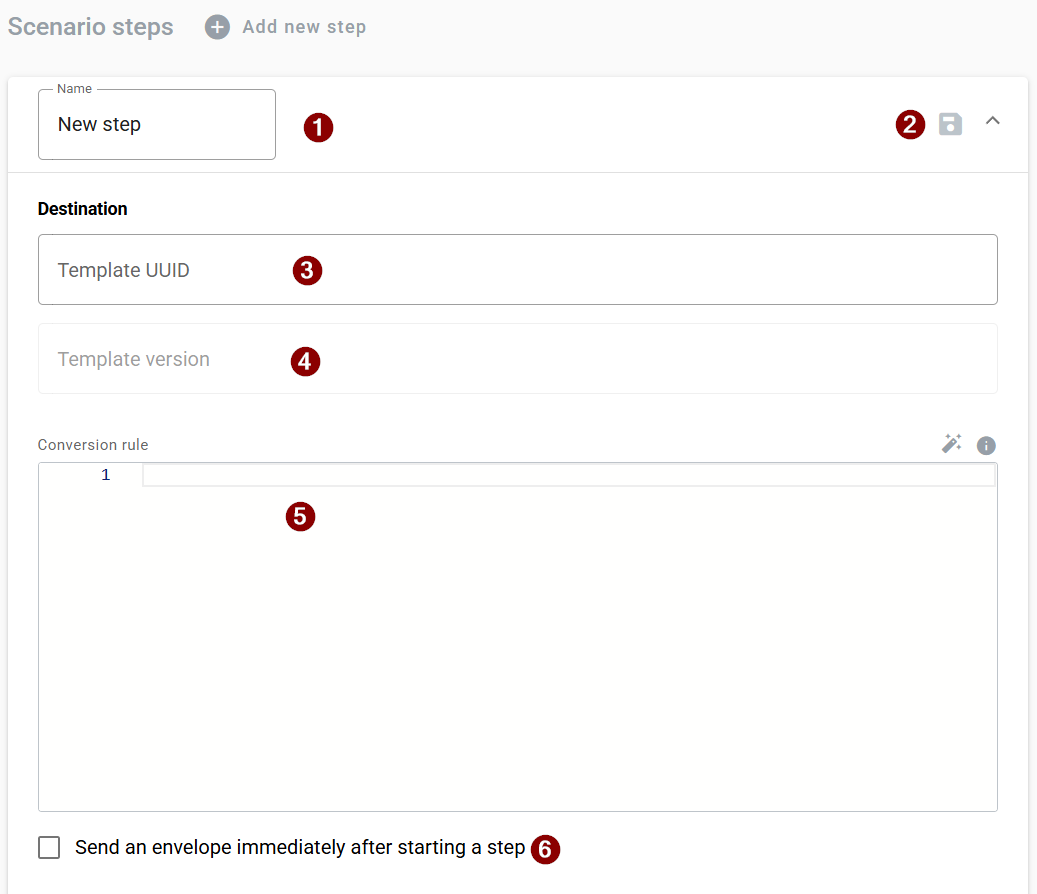The height and width of the screenshot is (894, 1037).
Task: Open the Conversion rule info icon
Action: pyautogui.click(x=986, y=445)
